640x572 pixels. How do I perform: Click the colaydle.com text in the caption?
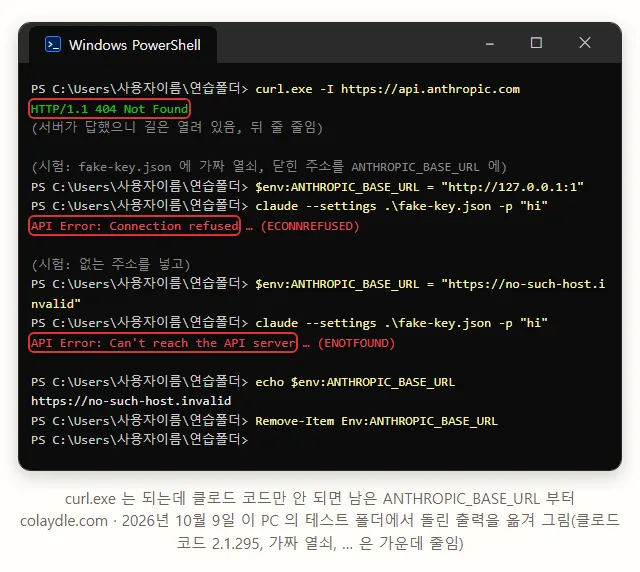(x=64, y=521)
